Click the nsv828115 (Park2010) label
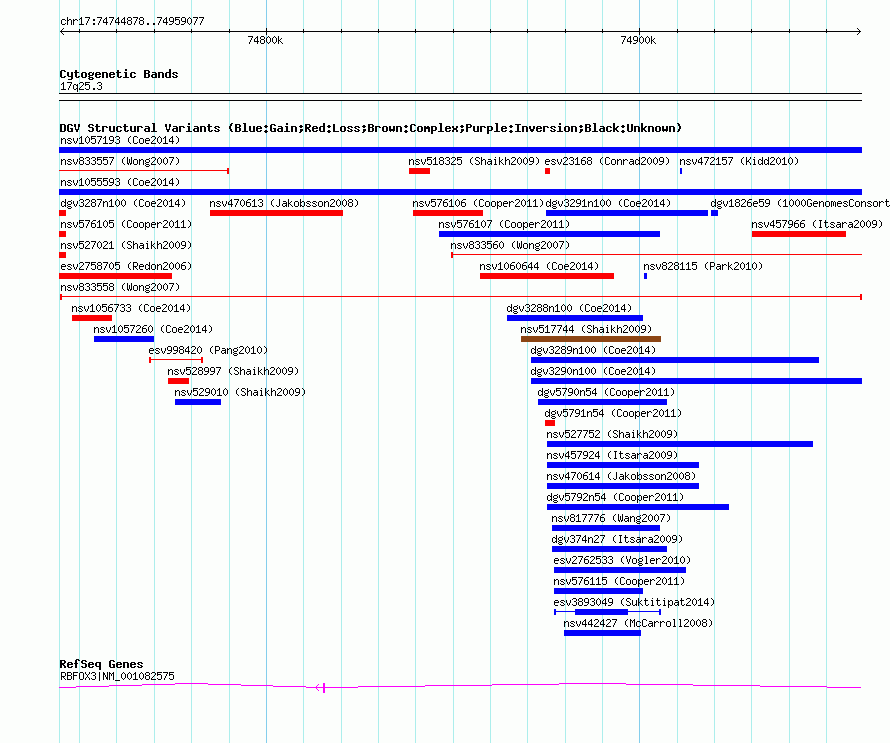Screen dimensions: 890x743 703,266
